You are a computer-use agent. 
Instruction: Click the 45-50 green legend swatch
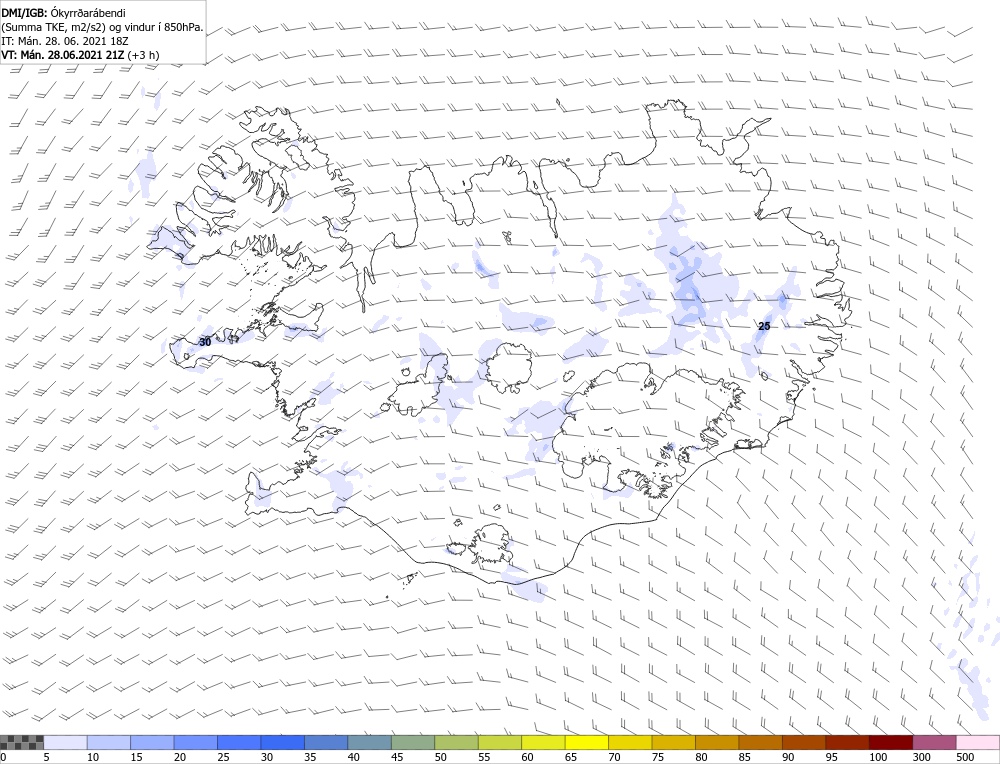coord(413,742)
